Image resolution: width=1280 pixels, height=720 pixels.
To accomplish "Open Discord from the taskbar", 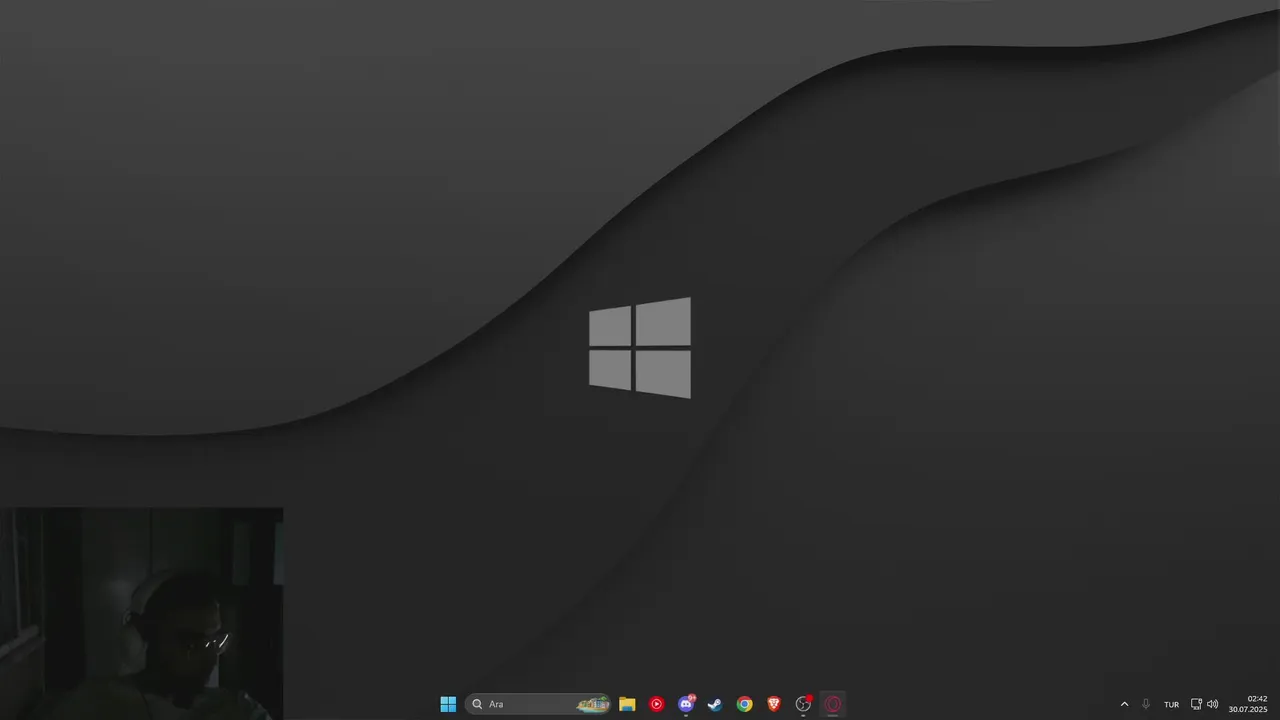I will click(x=686, y=704).
